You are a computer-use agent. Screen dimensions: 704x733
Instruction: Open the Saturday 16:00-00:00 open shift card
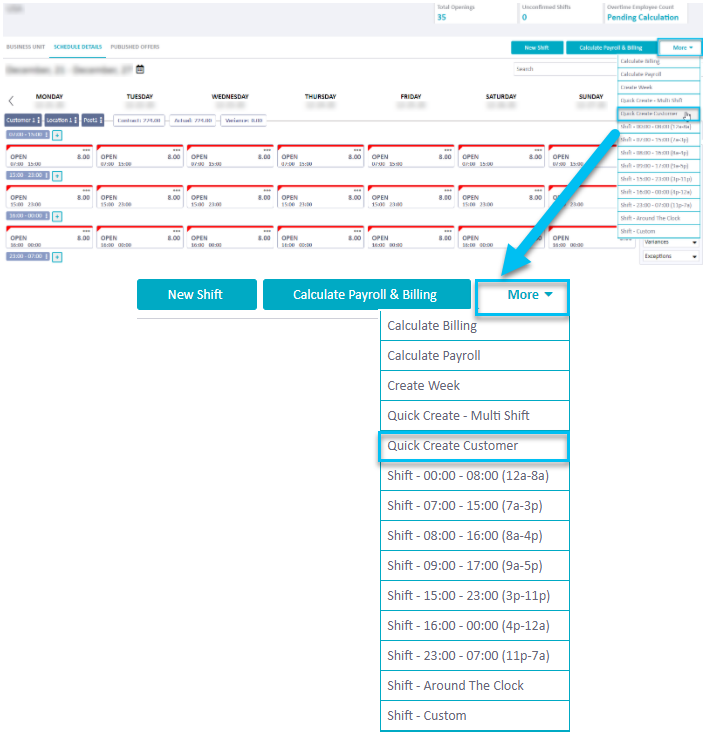pyautogui.click(x=500, y=237)
